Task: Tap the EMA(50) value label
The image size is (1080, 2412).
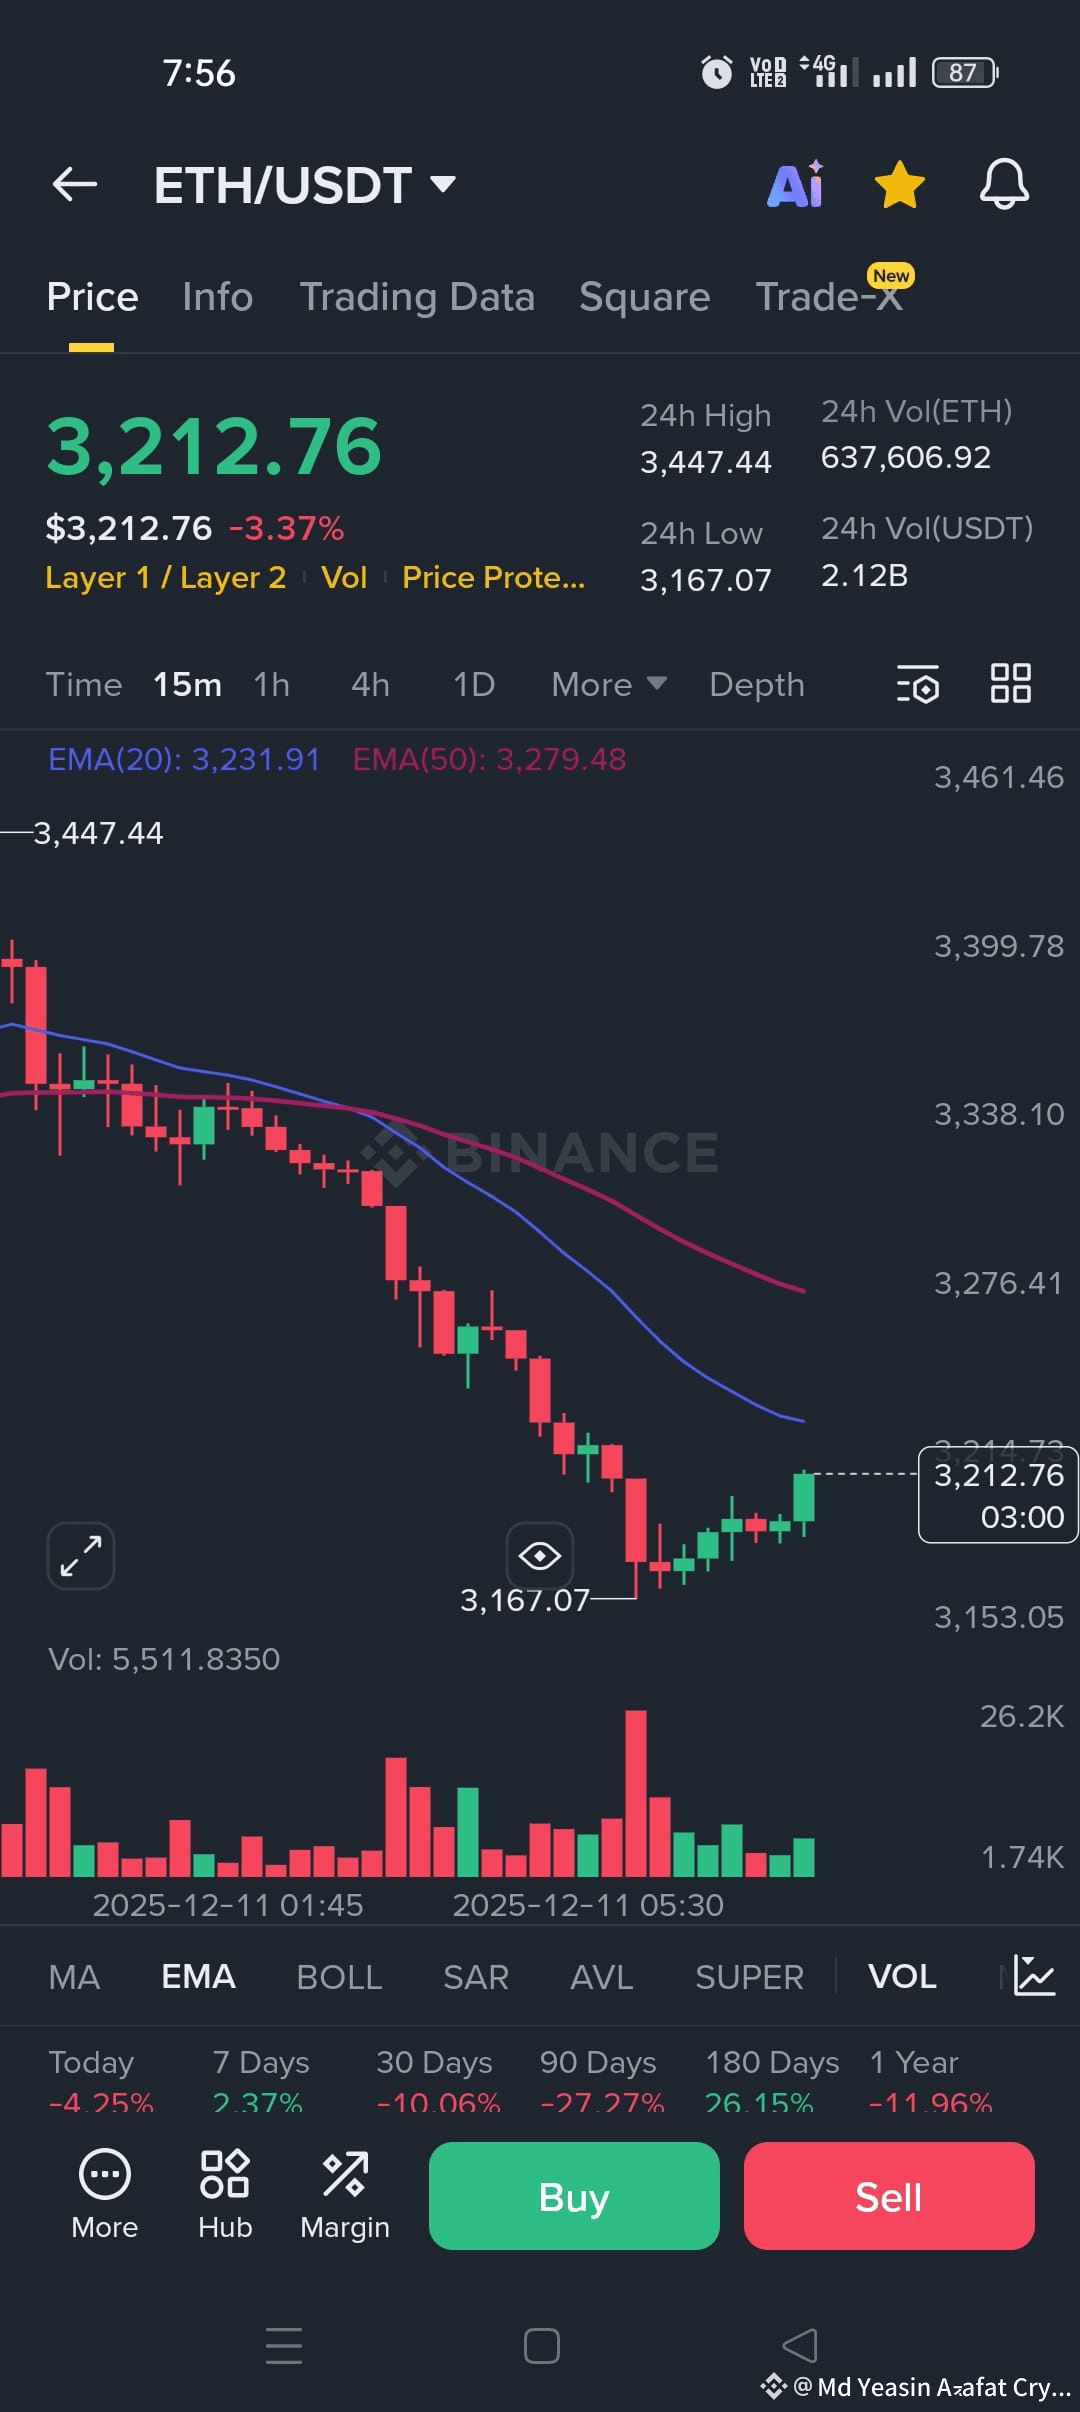Action: click(x=489, y=760)
